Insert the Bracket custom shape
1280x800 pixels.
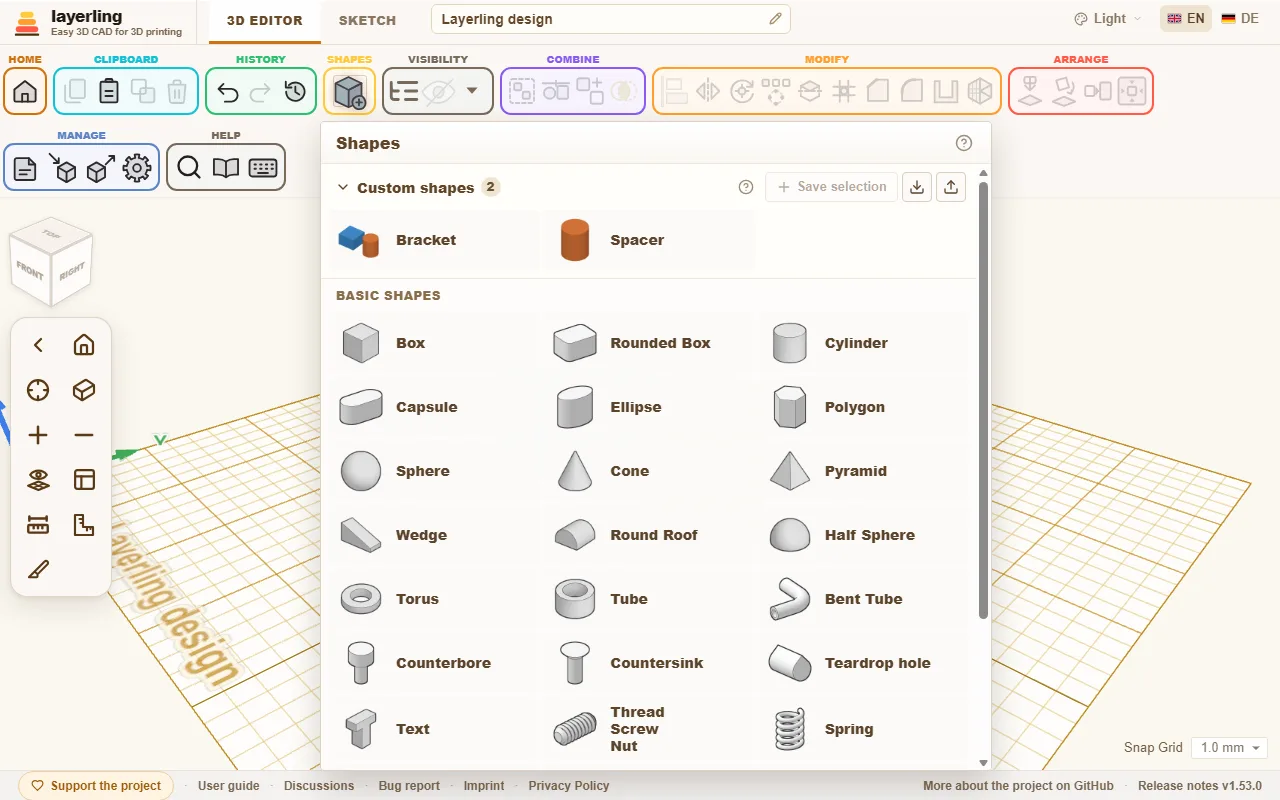point(435,240)
